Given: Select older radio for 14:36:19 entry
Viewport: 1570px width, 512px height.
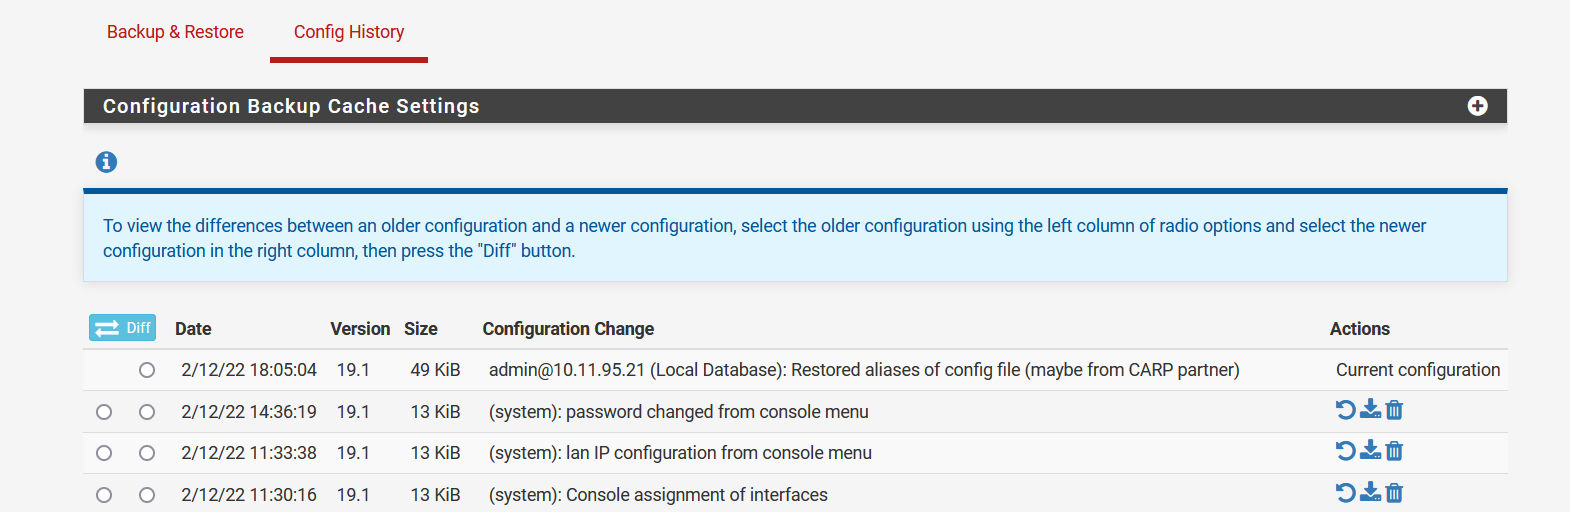Looking at the screenshot, I should pyautogui.click(x=104, y=412).
